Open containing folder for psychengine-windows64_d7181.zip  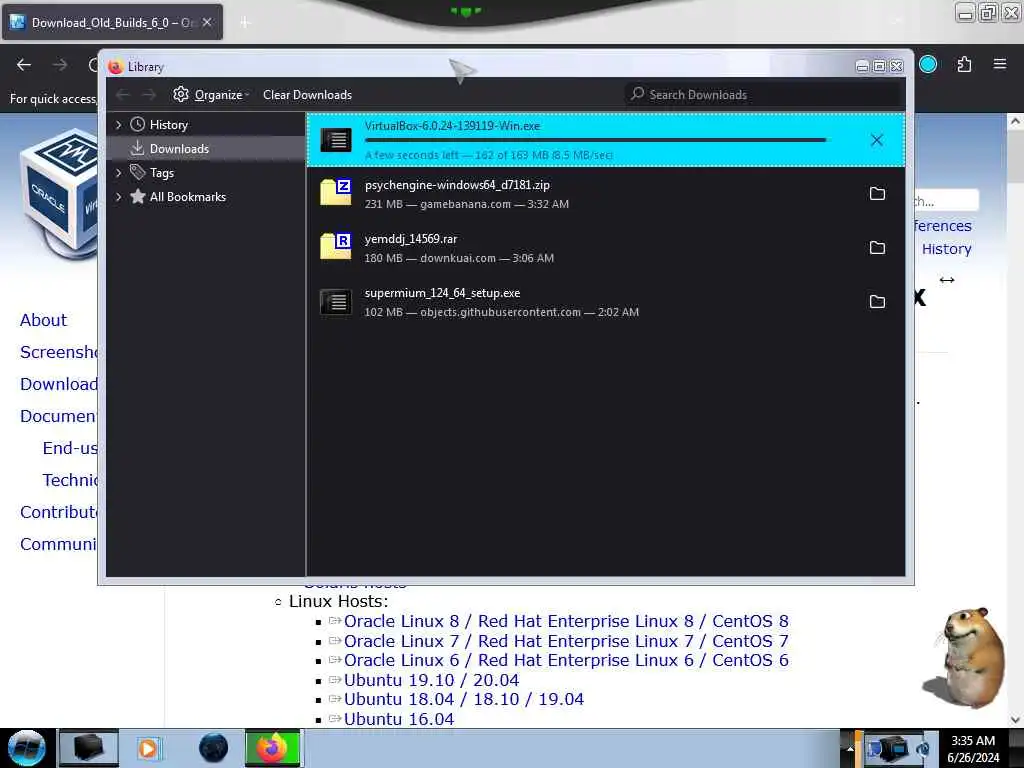point(877,194)
